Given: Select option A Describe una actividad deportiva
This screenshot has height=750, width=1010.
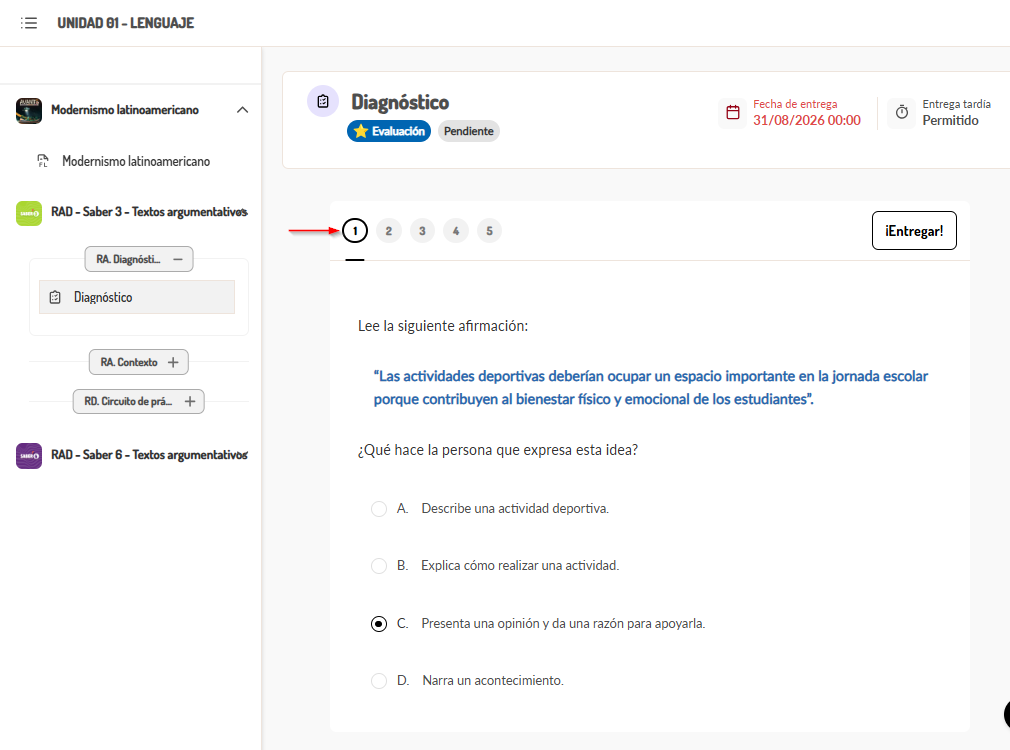Looking at the screenshot, I should [379, 509].
